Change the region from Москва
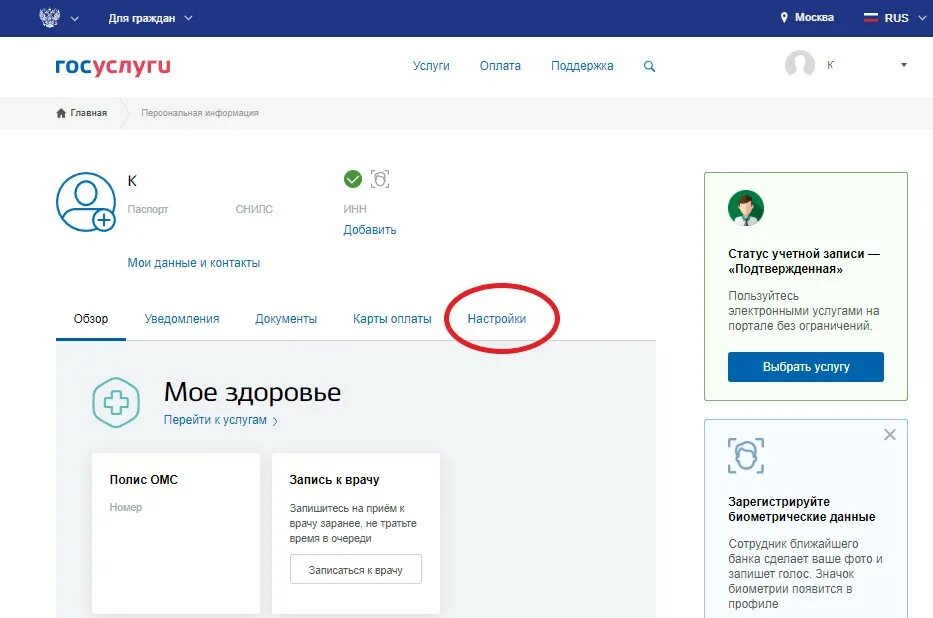The width and height of the screenshot is (933, 618). pyautogui.click(x=814, y=18)
